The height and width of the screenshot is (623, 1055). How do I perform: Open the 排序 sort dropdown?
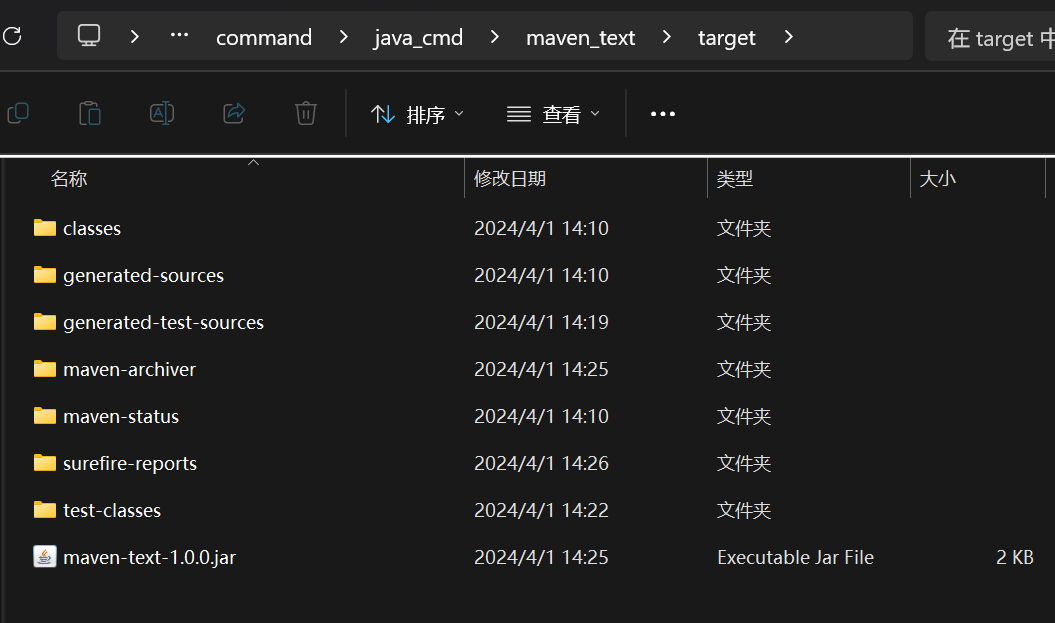coord(417,114)
